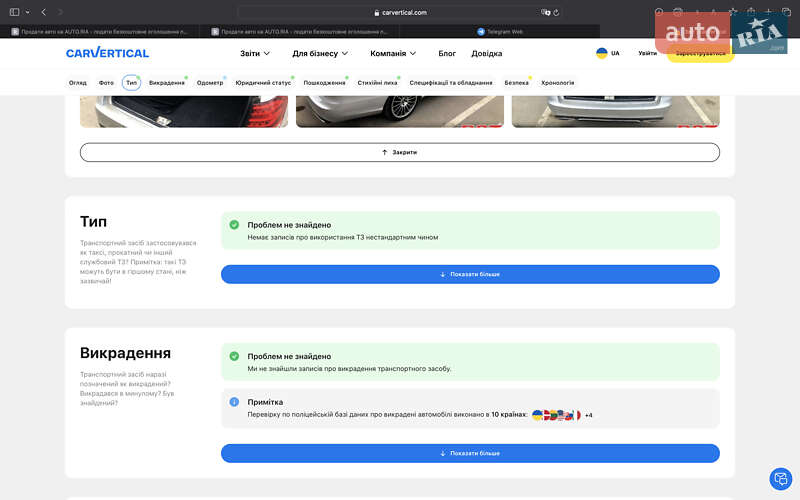Click the green checkmark in Викрадення section
This screenshot has width=800, height=500.
pos(234,356)
